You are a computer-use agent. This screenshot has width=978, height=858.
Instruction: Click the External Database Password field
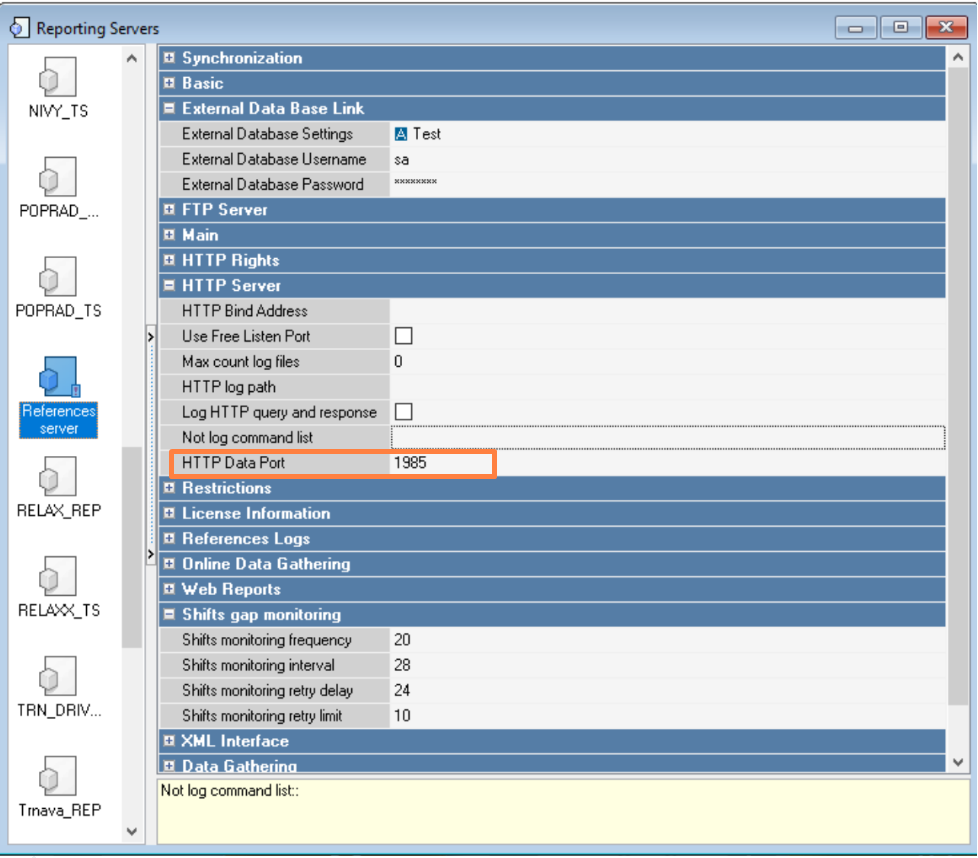coord(667,185)
